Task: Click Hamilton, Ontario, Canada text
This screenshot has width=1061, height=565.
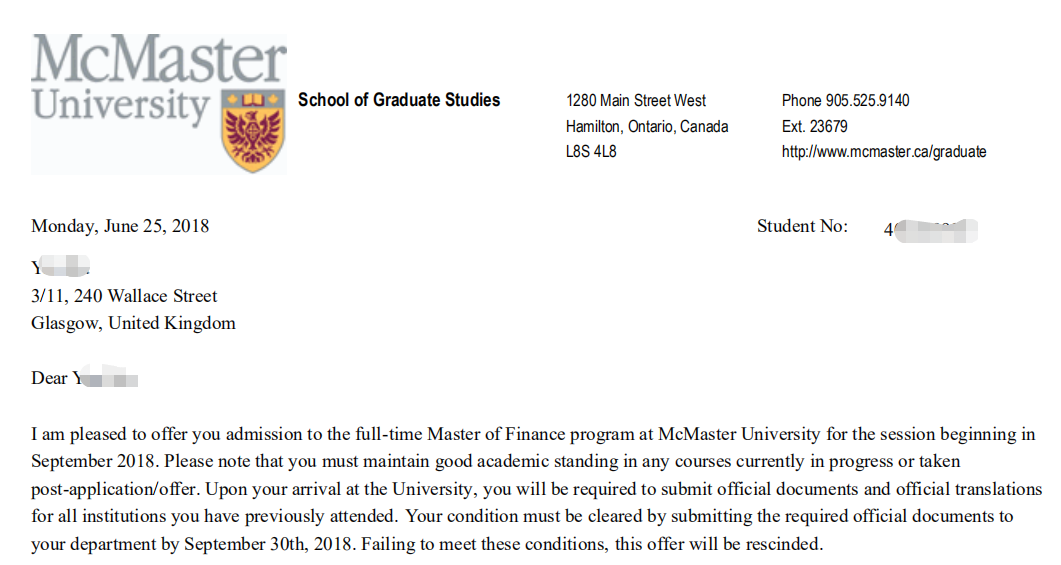Action: click(x=647, y=126)
